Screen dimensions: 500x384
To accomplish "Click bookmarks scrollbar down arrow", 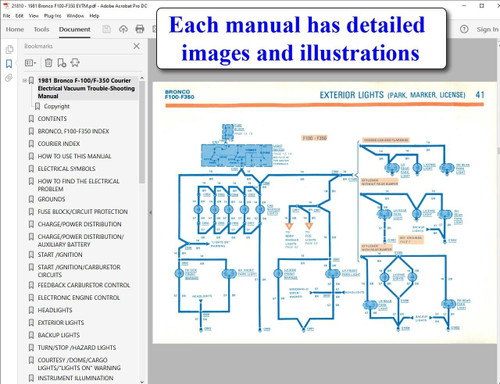I will (142, 381).
